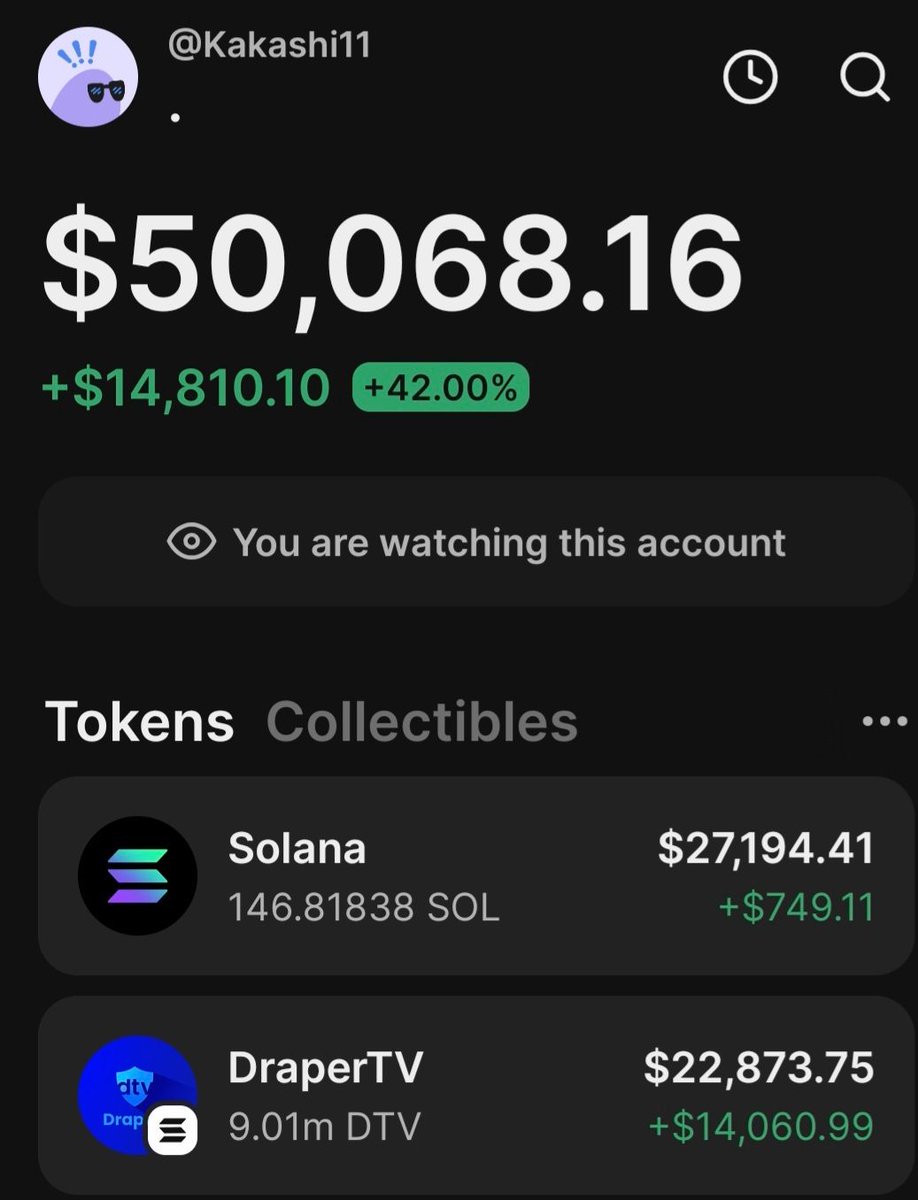
Task: Click the Solana $27,194.41 value
Action: [x=765, y=848]
